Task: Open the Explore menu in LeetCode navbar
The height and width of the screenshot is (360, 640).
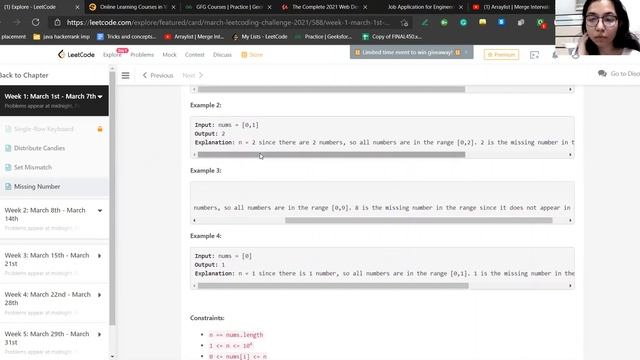Action: tap(112, 55)
